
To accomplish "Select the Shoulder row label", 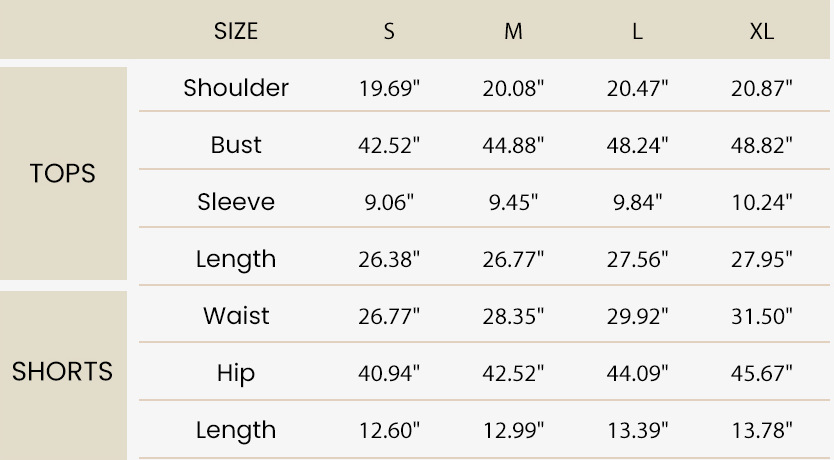I will (x=236, y=88).
